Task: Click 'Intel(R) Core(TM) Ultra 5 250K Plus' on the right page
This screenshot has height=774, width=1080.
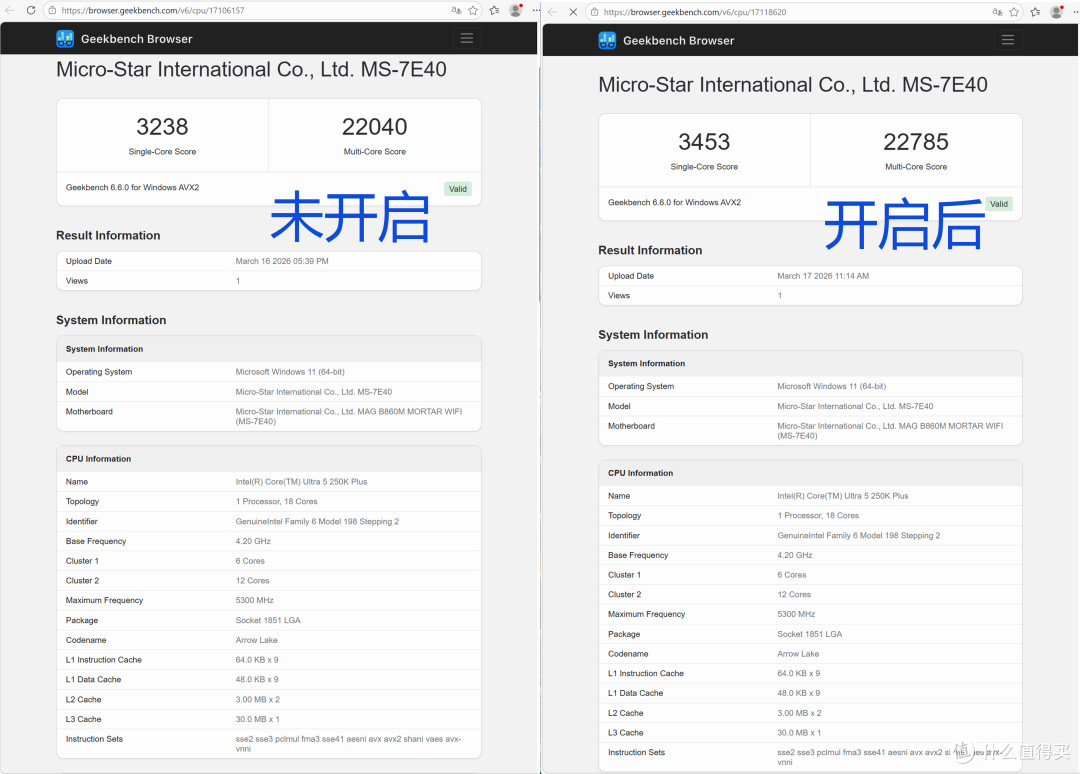Action: [843, 496]
